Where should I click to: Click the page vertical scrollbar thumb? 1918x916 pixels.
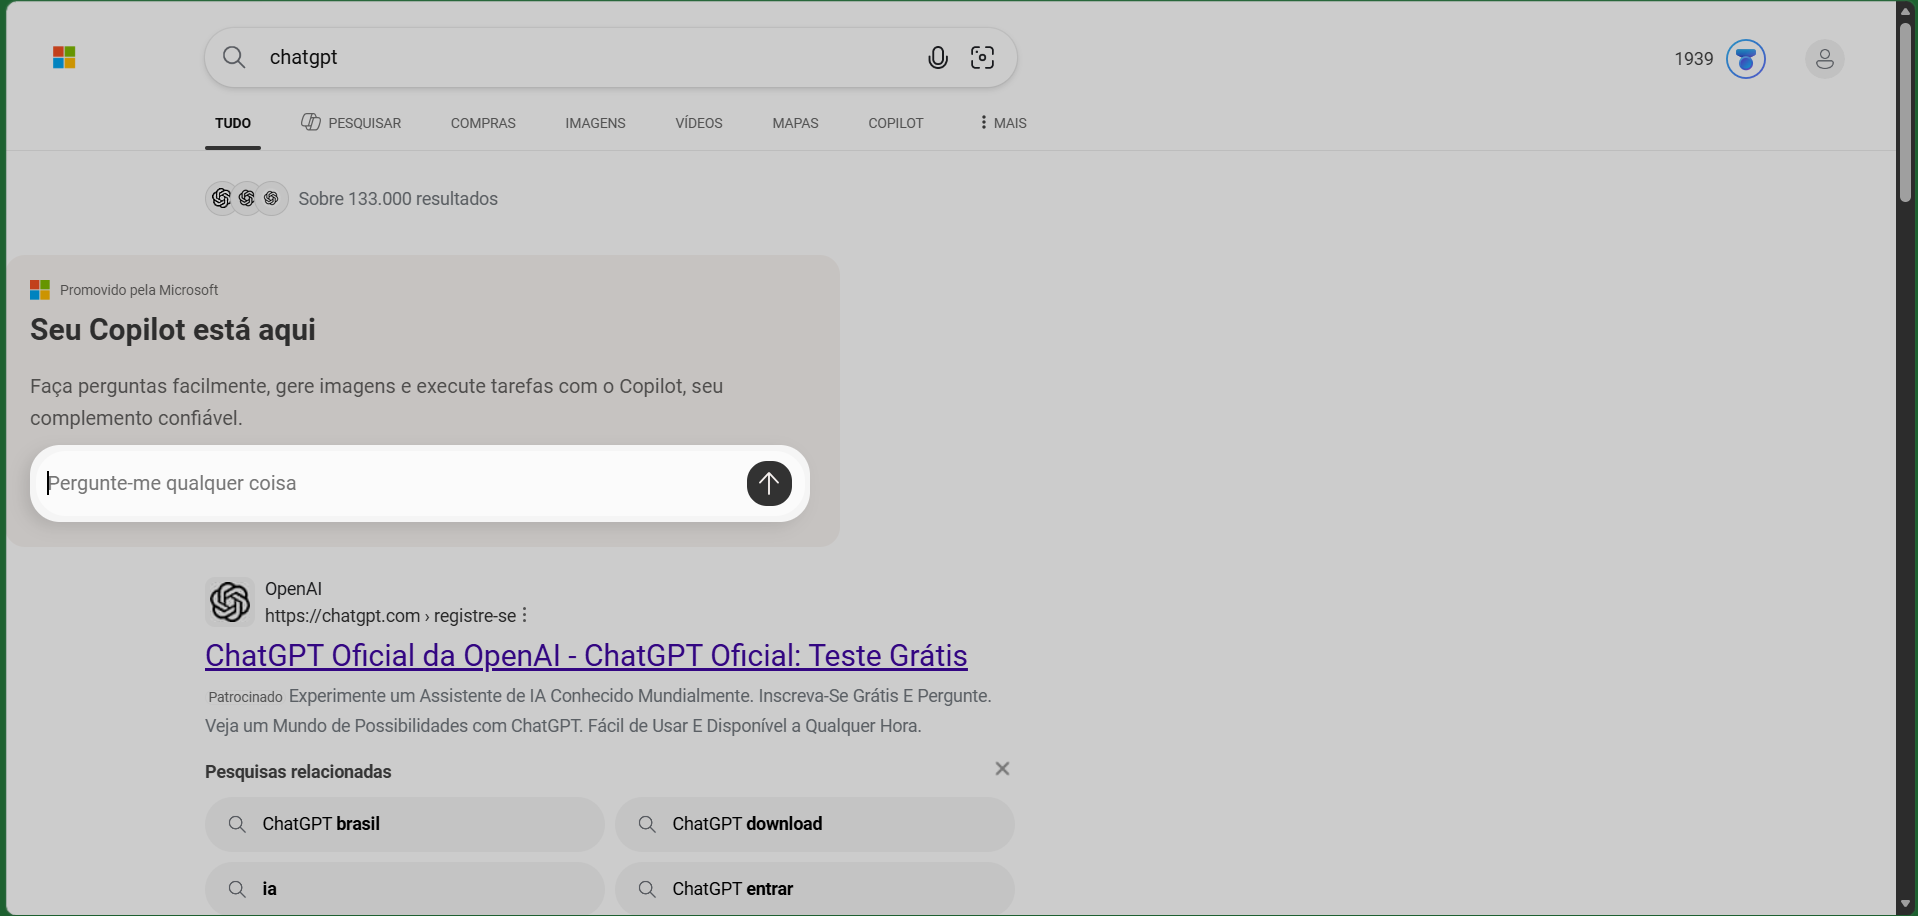click(1906, 112)
